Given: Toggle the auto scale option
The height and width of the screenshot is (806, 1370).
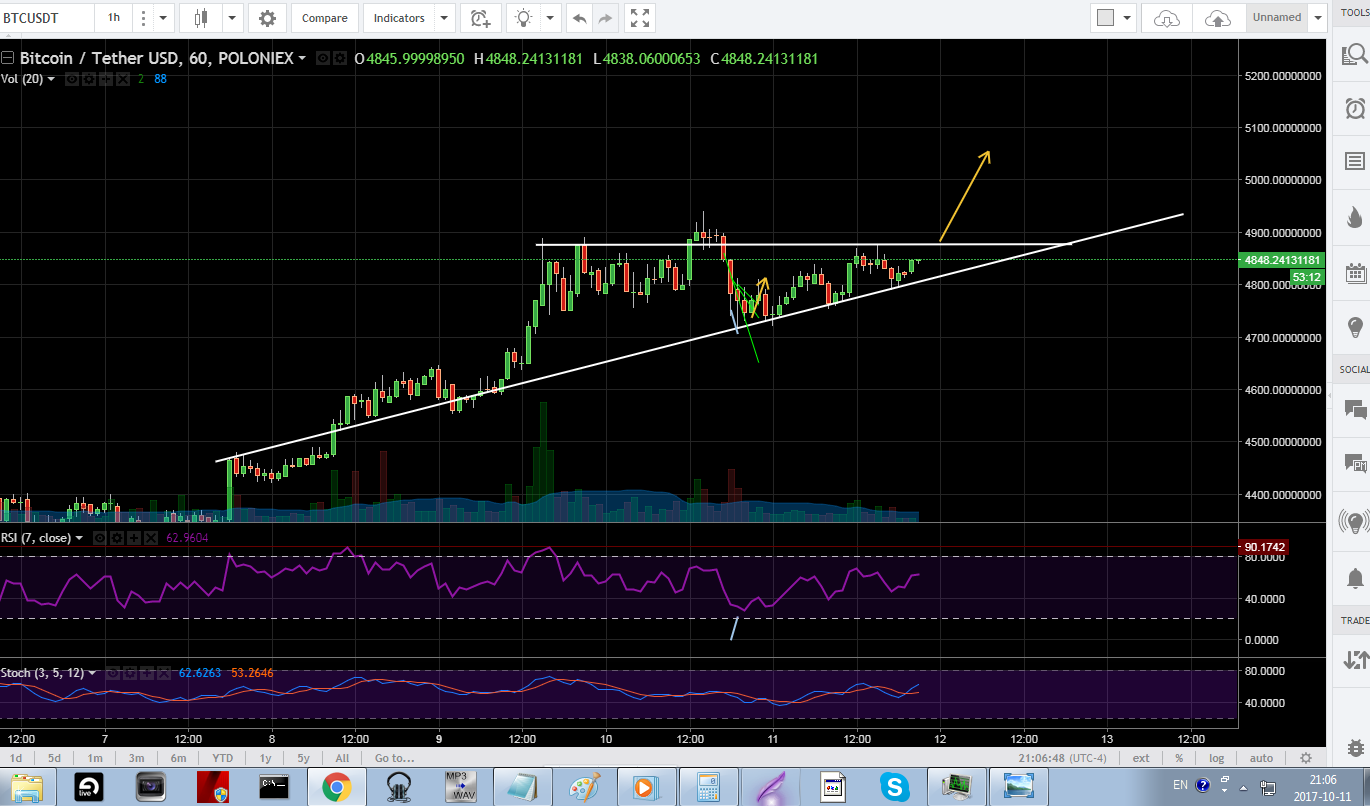Looking at the screenshot, I should click(x=1262, y=758).
